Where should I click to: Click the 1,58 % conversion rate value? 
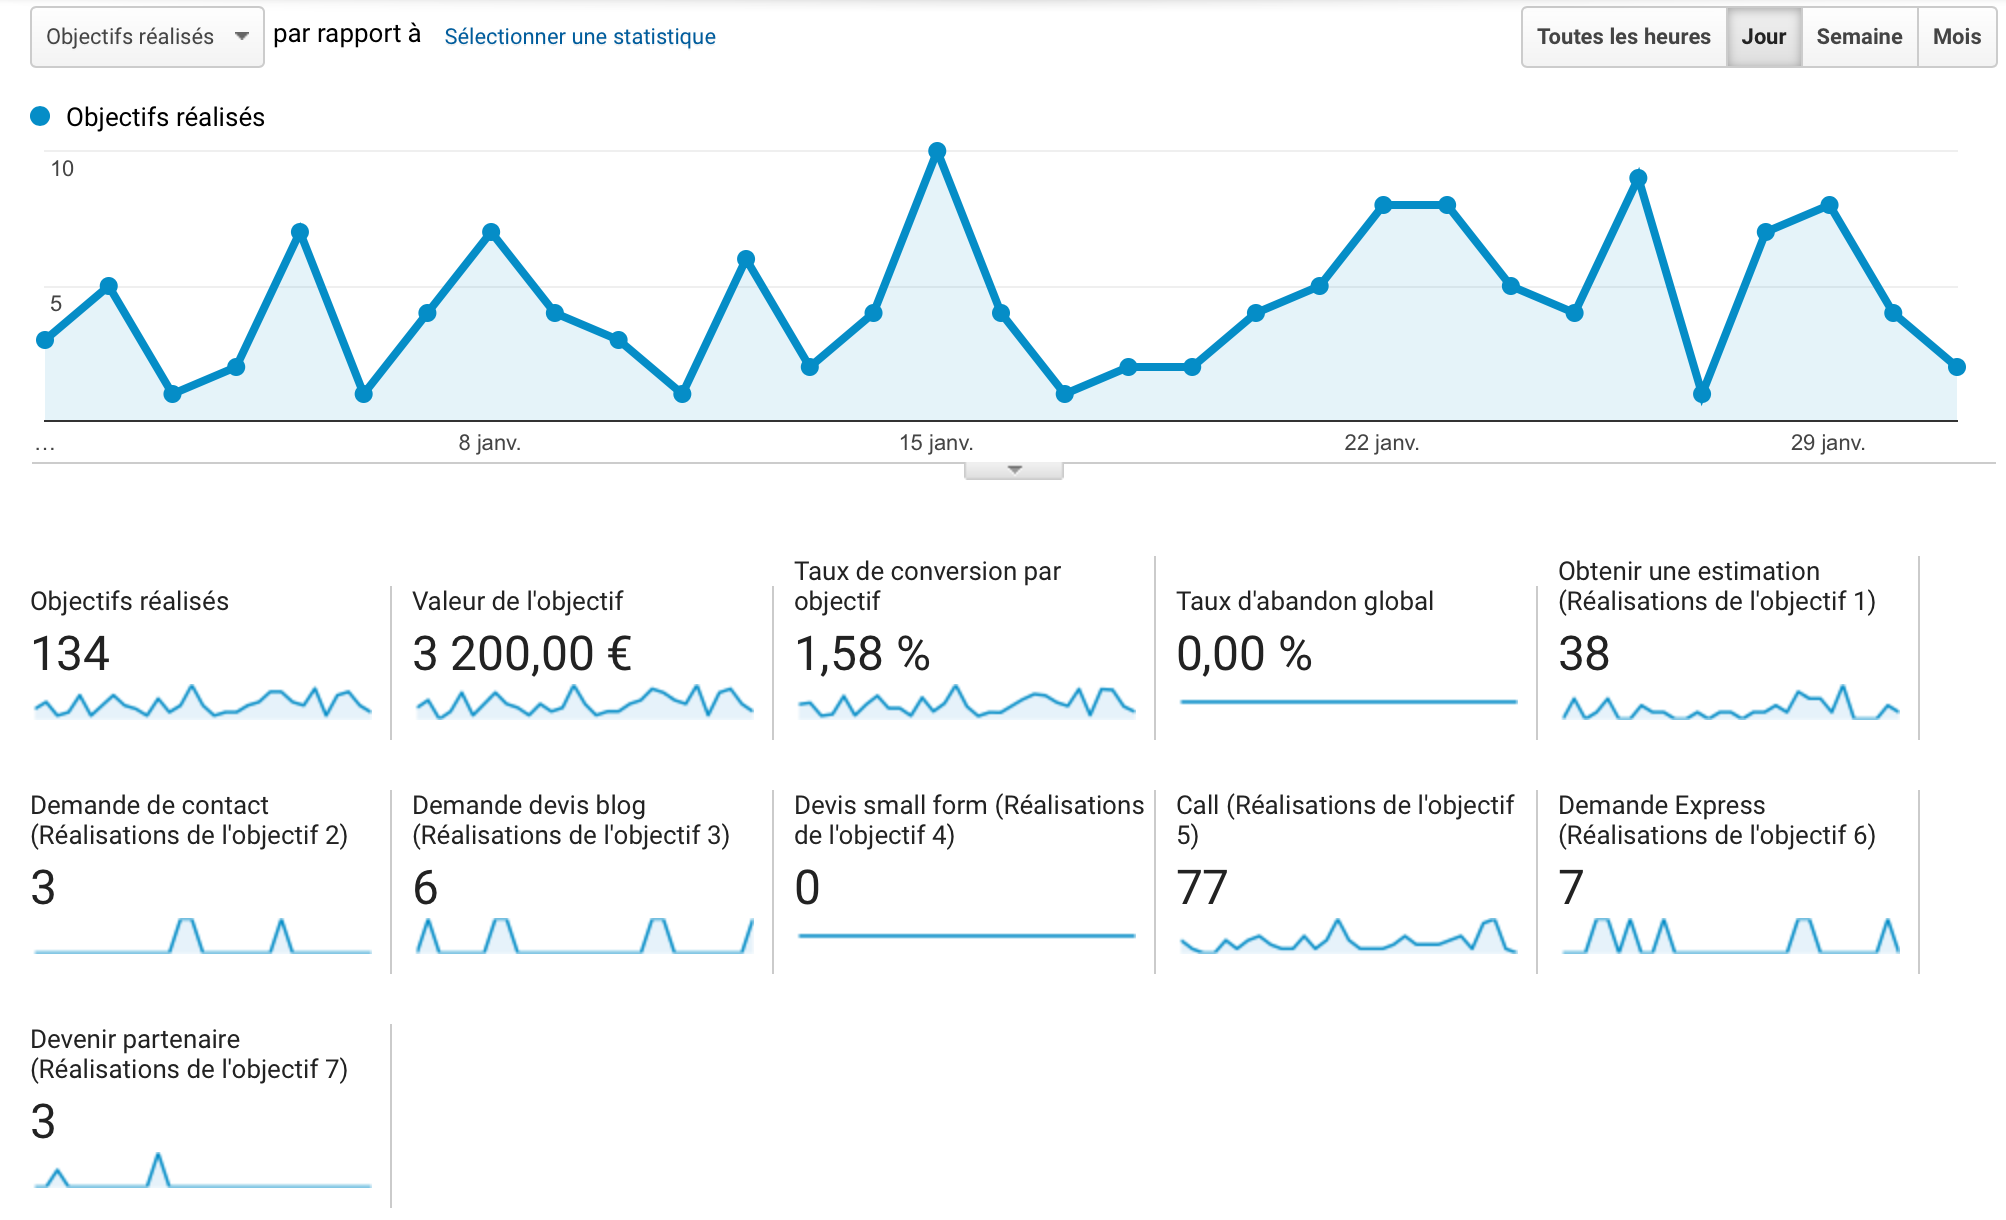(862, 654)
